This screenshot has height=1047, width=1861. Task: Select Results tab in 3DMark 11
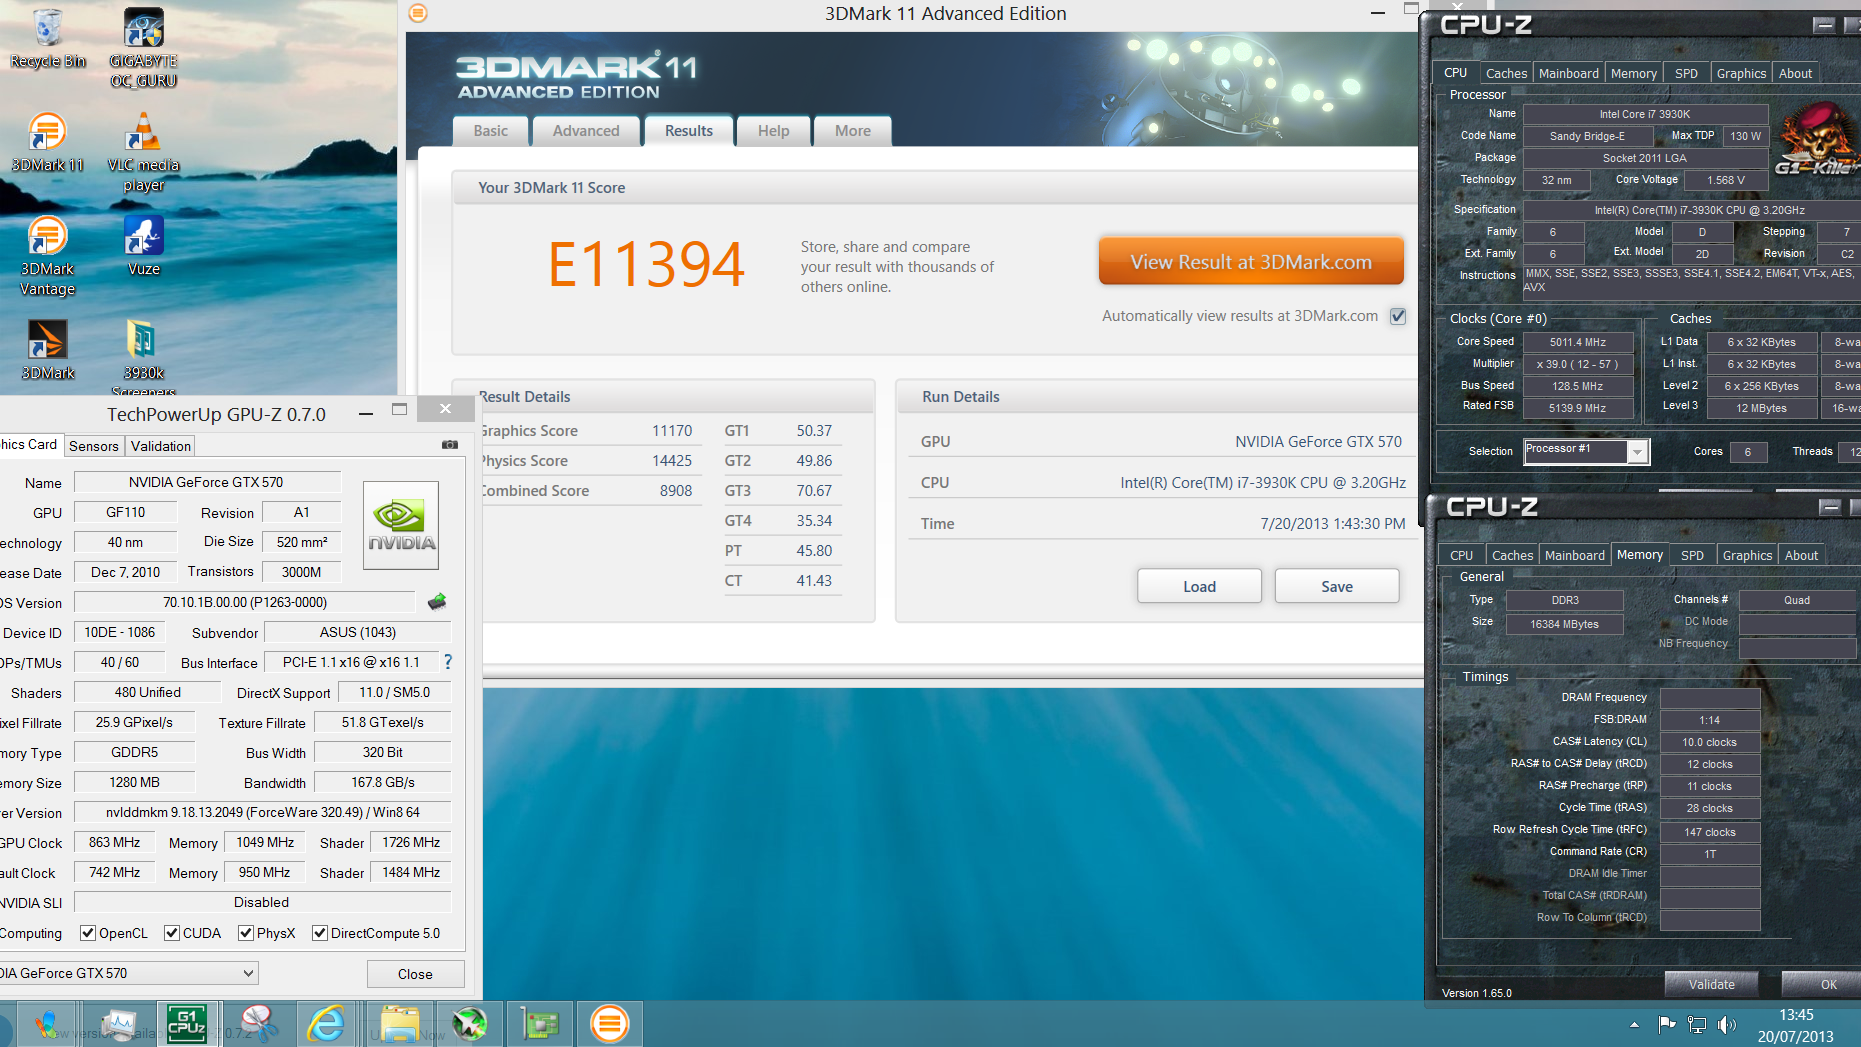(x=688, y=131)
